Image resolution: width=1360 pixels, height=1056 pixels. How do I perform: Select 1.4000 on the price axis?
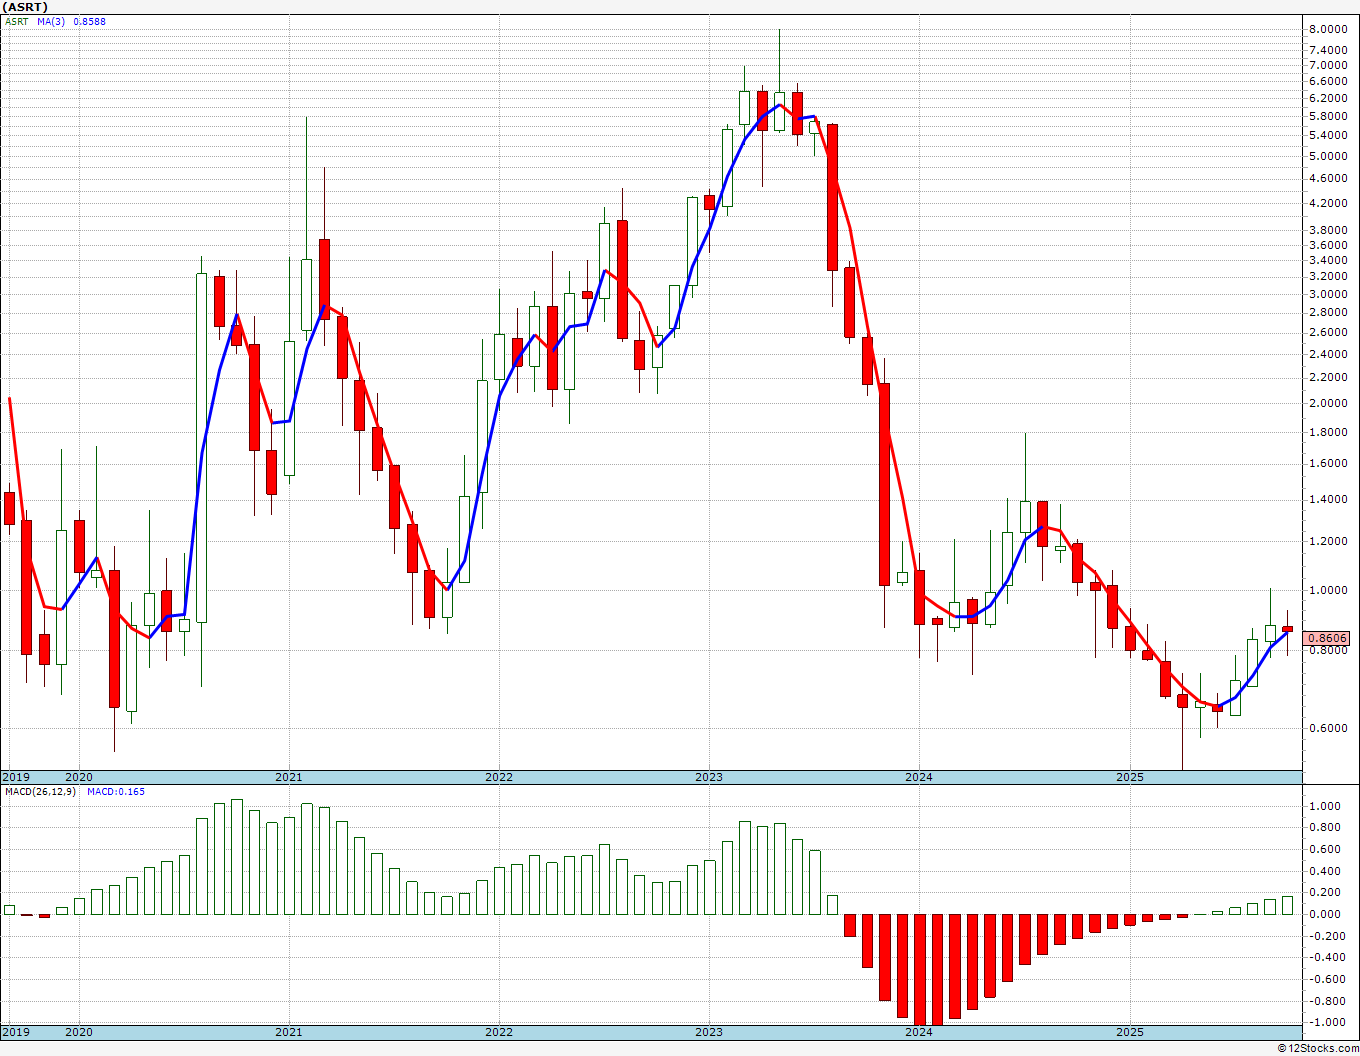point(1327,499)
